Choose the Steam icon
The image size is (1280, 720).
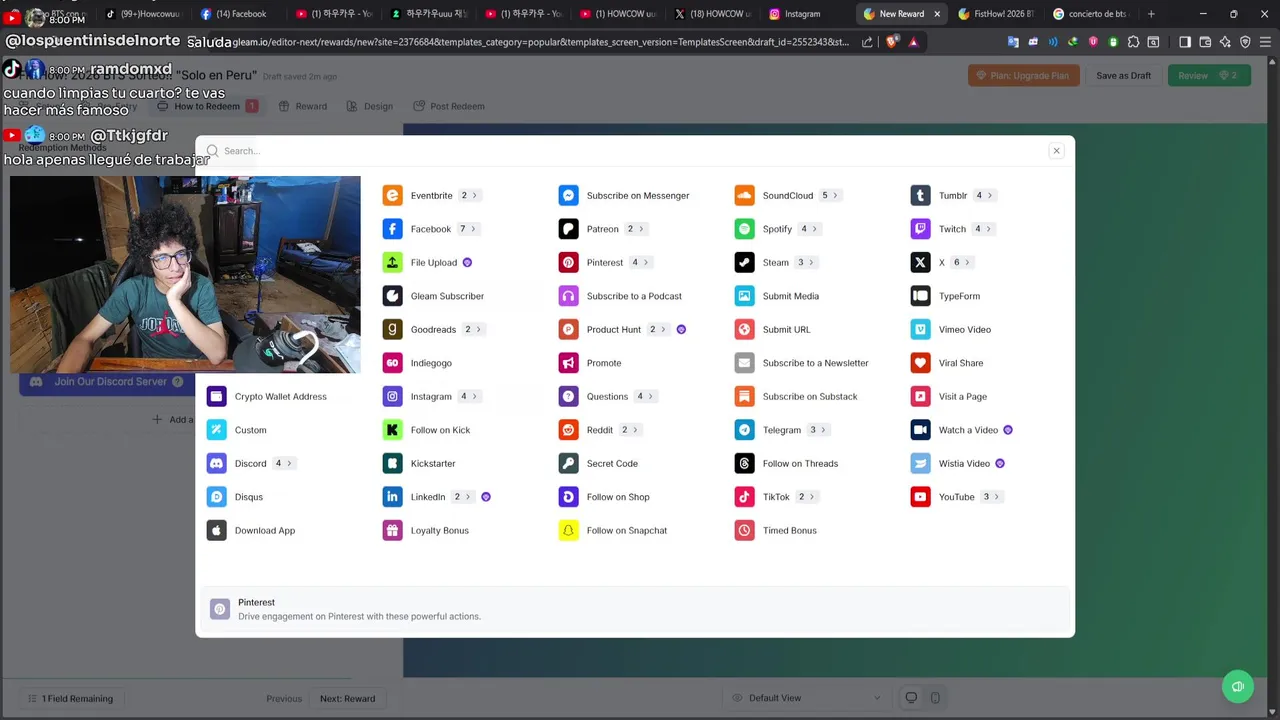pyautogui.click(x=744, y=263)
